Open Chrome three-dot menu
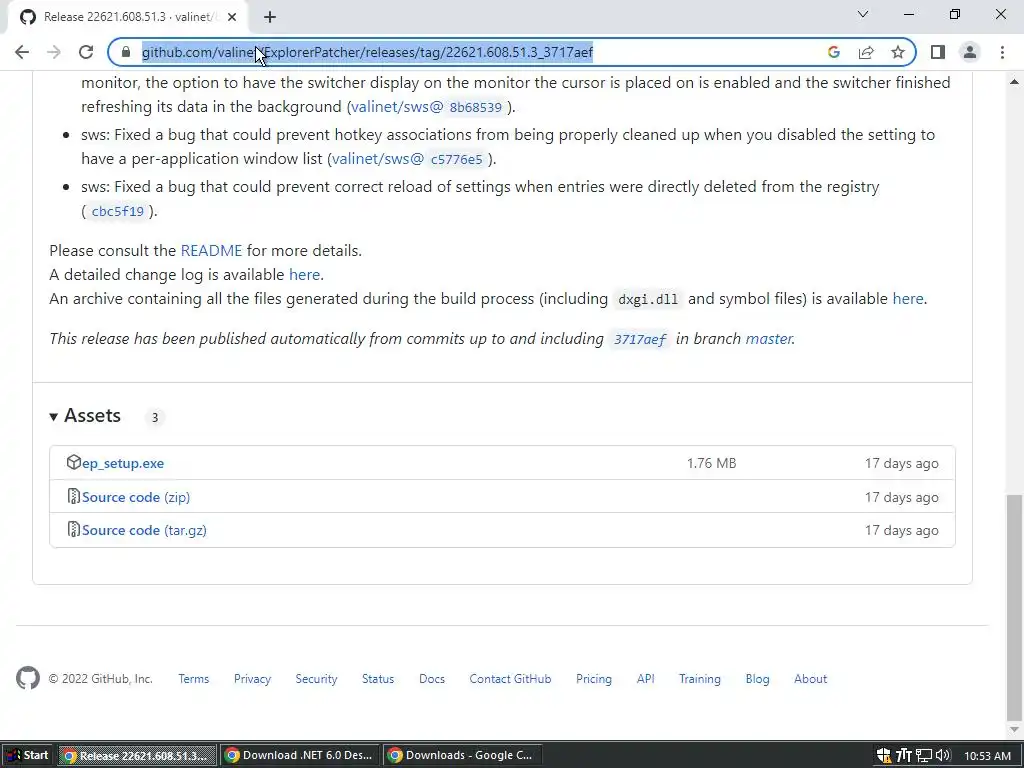The image size is (1024, 768). (1002, 52)
